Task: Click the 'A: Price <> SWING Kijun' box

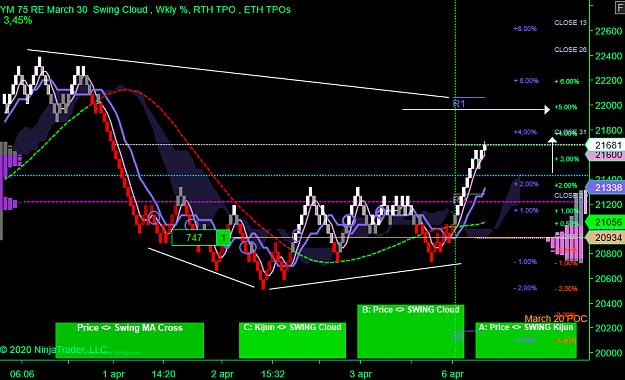Action: [x=526, y=340]
